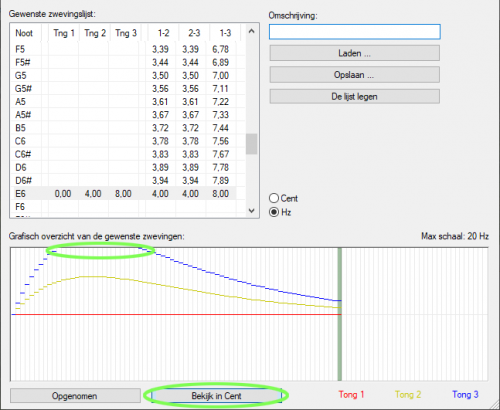Click the Opgenomen button

75,396
